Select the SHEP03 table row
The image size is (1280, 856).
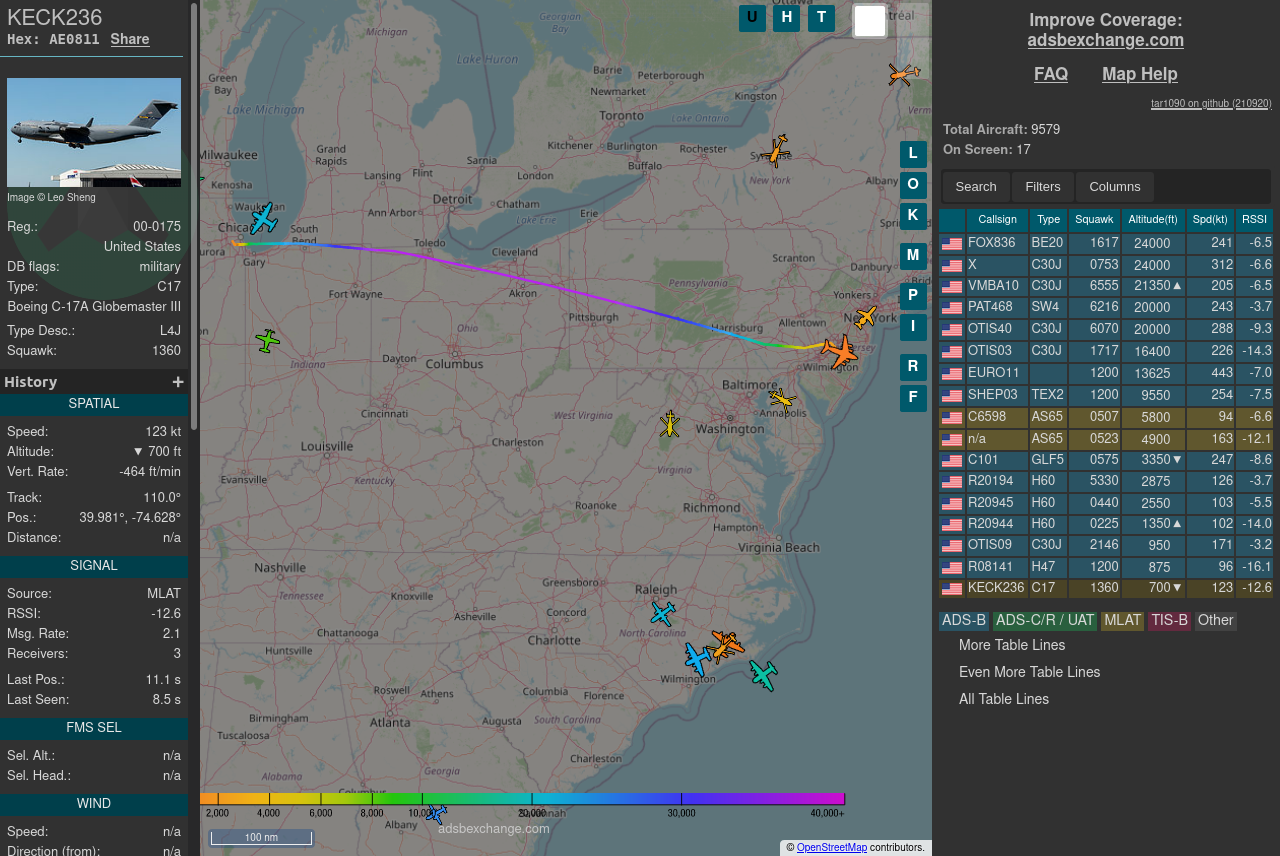[x=1106, y=395]
